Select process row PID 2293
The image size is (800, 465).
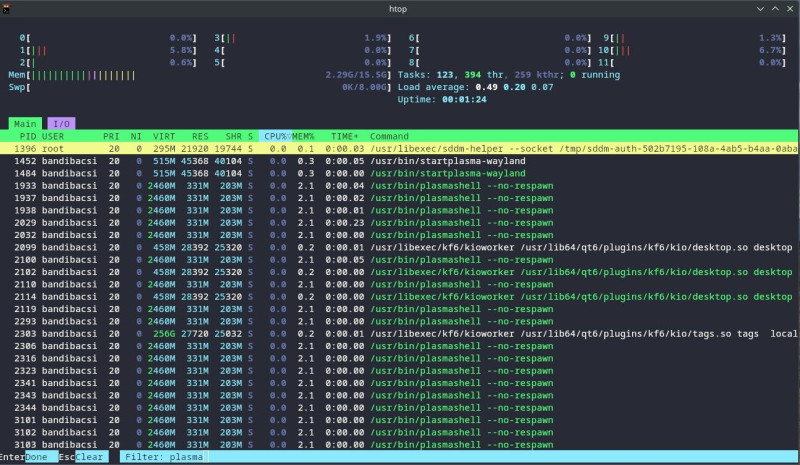(x=400, y=321)
